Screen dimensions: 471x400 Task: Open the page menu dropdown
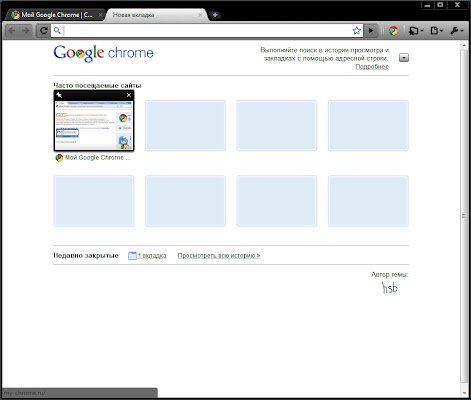point(437,31)
